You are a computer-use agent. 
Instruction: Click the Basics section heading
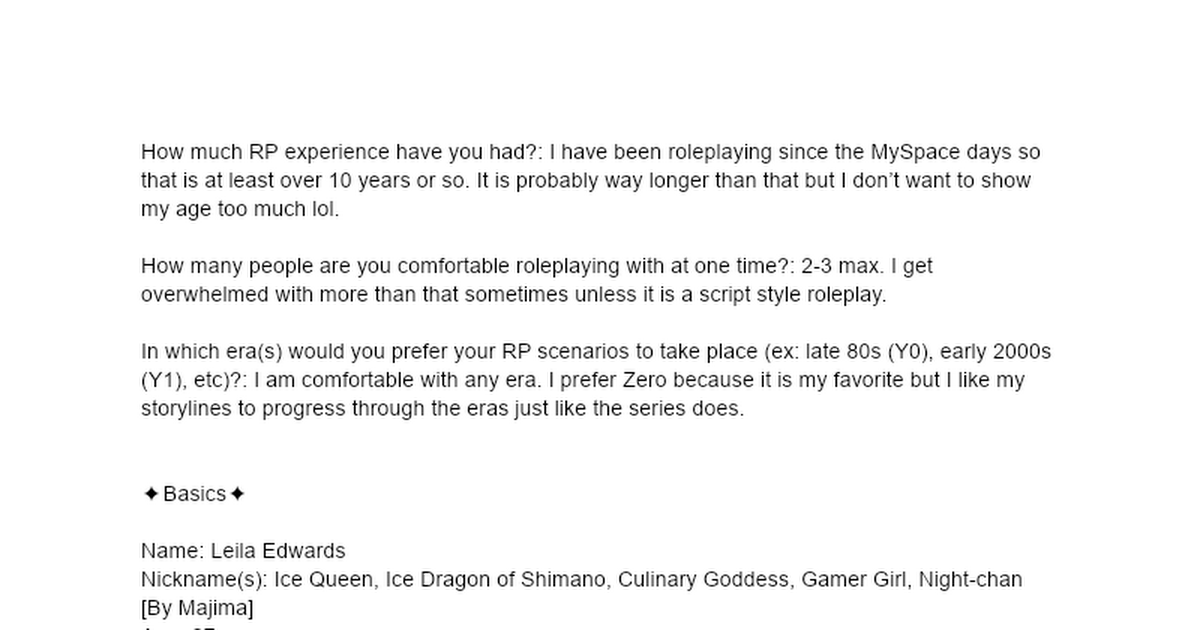pos(194,494)
